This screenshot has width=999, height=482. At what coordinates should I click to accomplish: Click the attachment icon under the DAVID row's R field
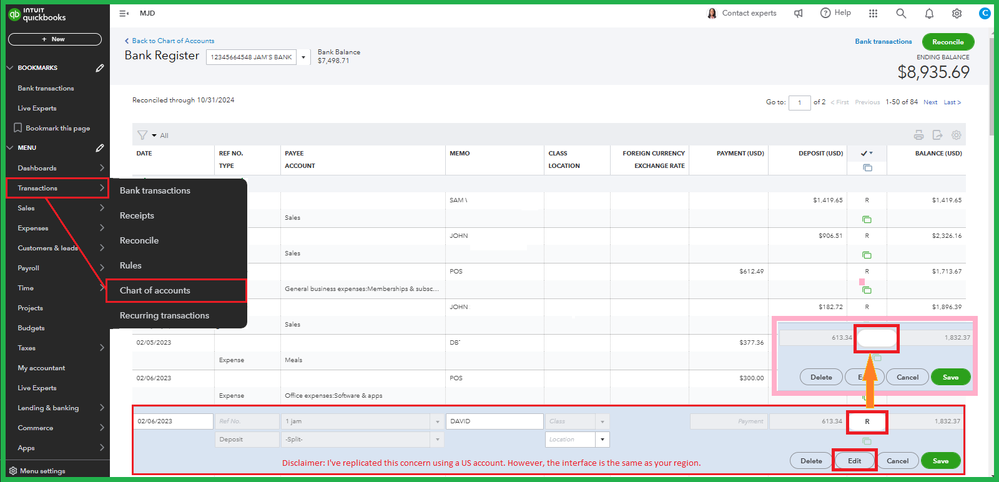tap(866, 441)
